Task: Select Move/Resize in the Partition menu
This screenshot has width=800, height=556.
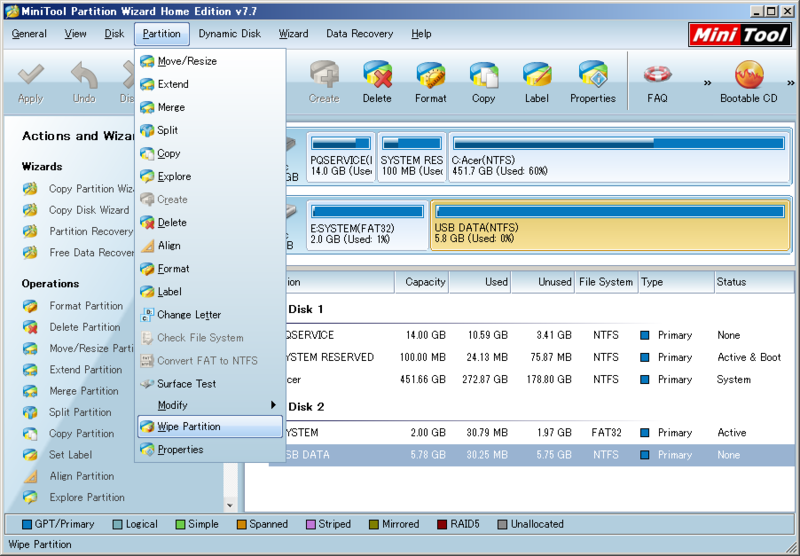Action: pos(210,61)
